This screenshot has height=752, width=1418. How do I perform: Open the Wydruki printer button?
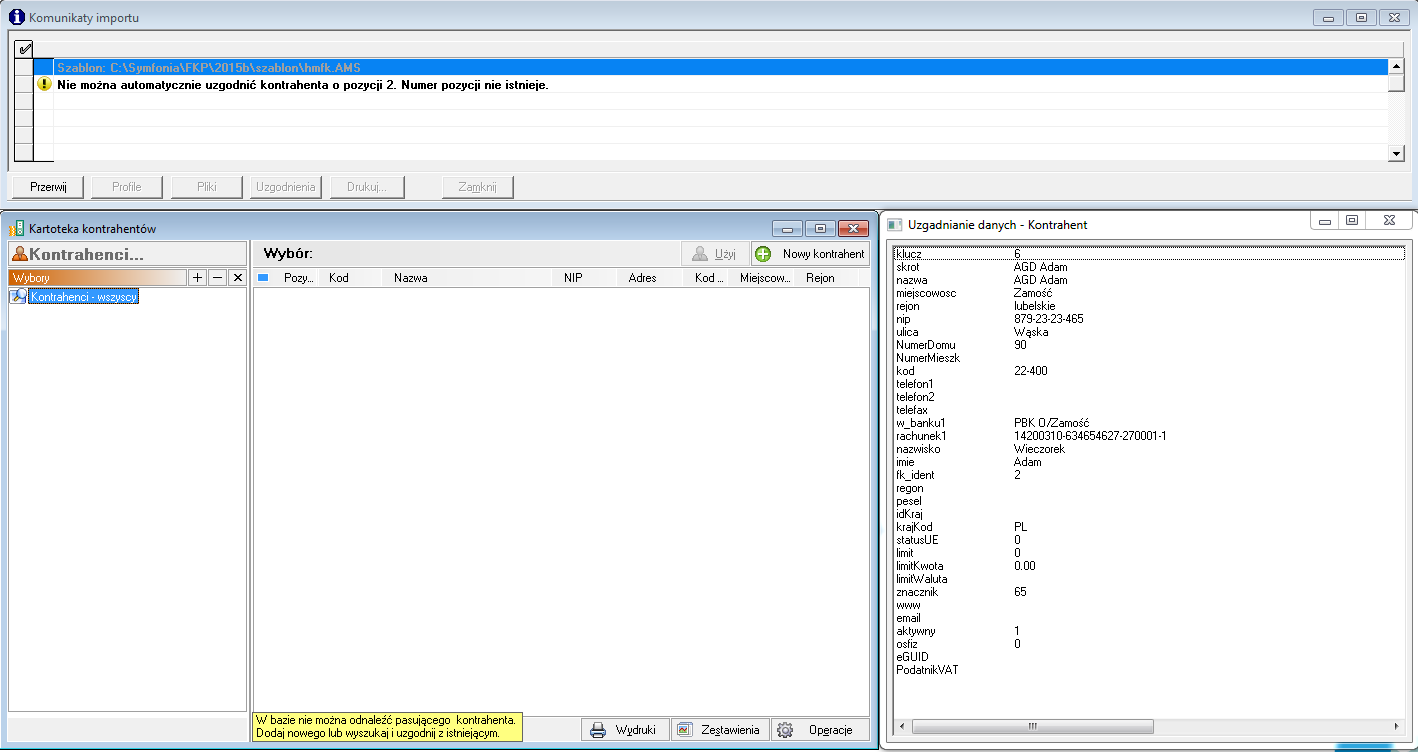[x=624, y=730]
